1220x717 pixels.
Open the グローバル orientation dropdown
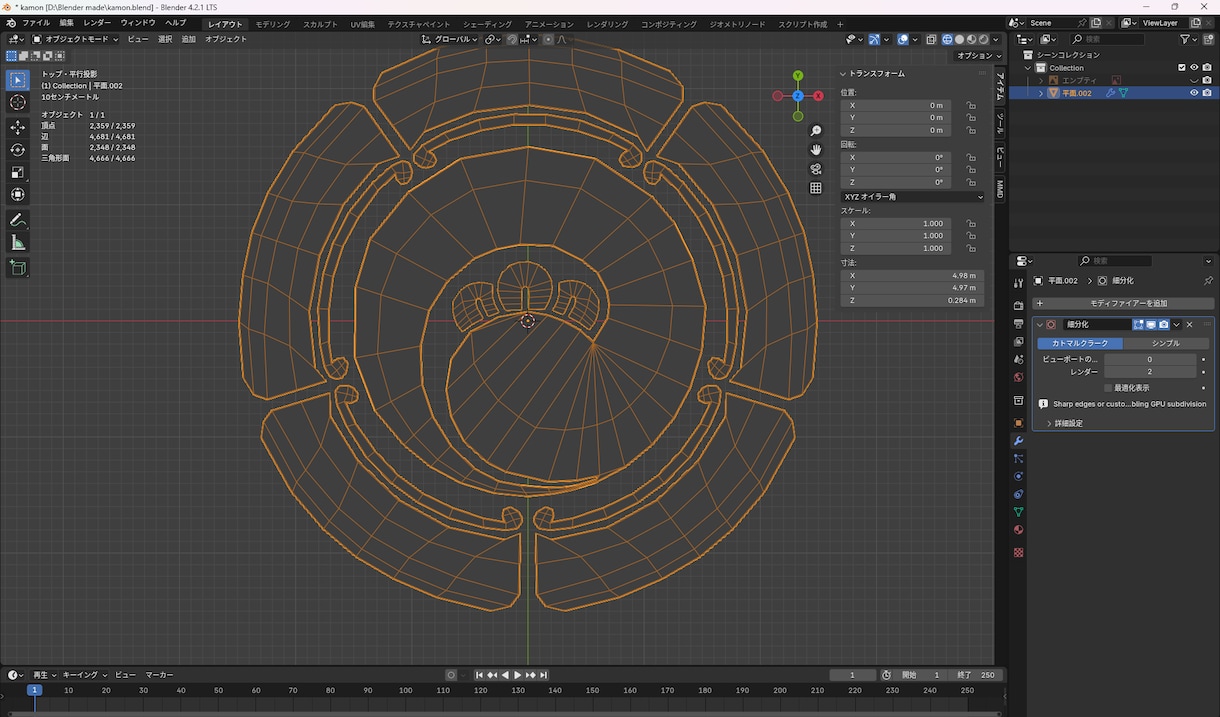point(450,39)
